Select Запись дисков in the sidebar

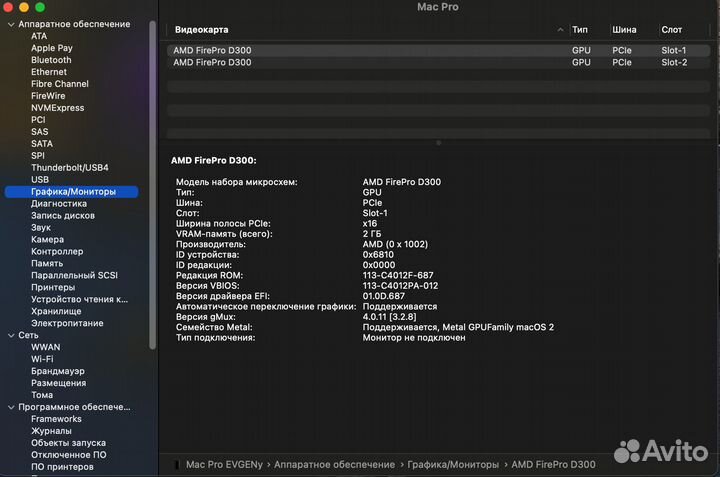tap(63, 215)
